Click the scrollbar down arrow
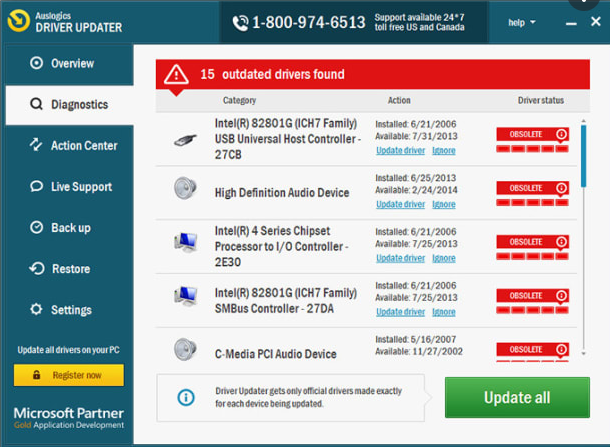Image resolution: width=610 pixels, height=447 pixels. [583, 354]
